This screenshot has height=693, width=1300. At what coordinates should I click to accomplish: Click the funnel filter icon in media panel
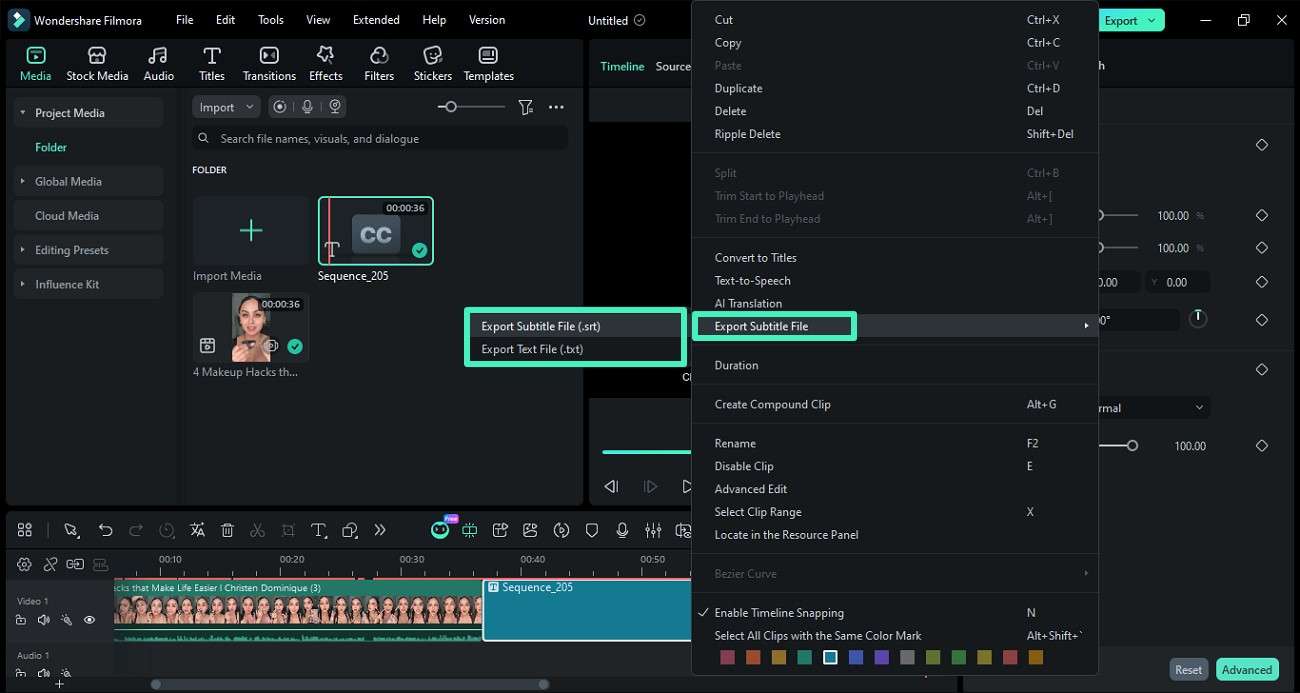(525, 107)
